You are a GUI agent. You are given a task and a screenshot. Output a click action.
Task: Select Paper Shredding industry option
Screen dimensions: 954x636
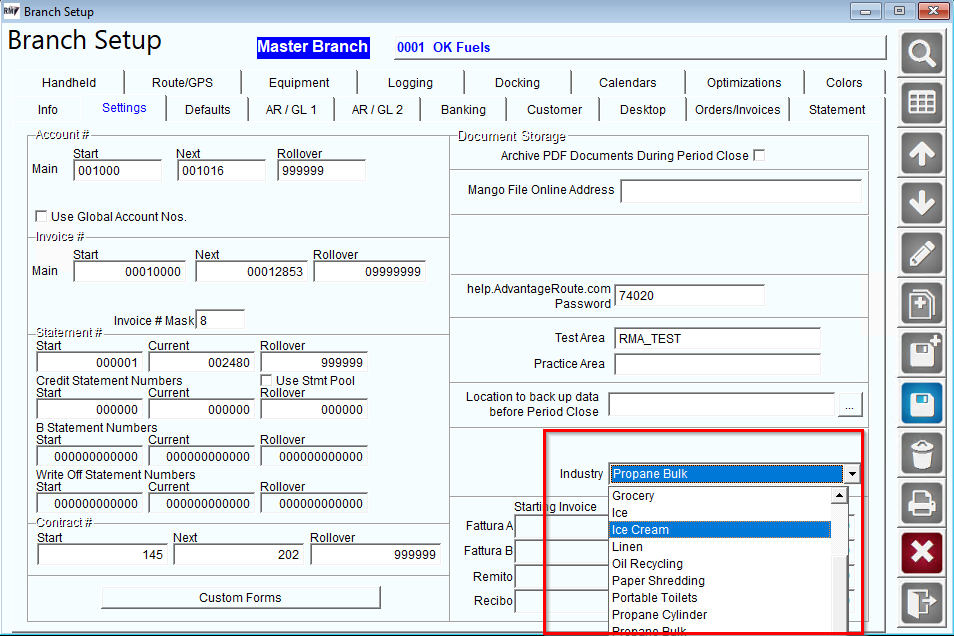coord(720,581)
